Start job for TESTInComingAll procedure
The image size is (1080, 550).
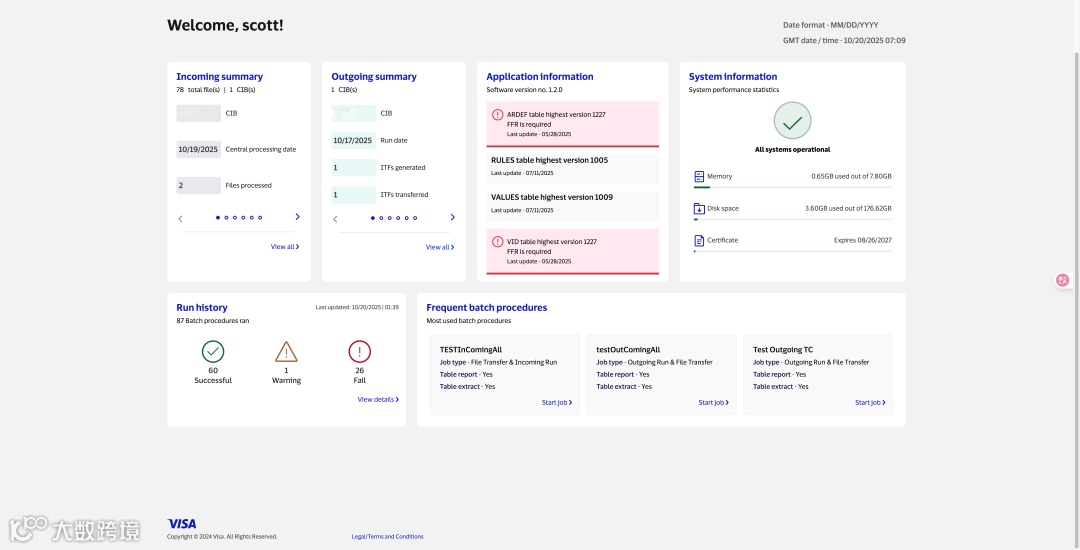tap(557, 403)
